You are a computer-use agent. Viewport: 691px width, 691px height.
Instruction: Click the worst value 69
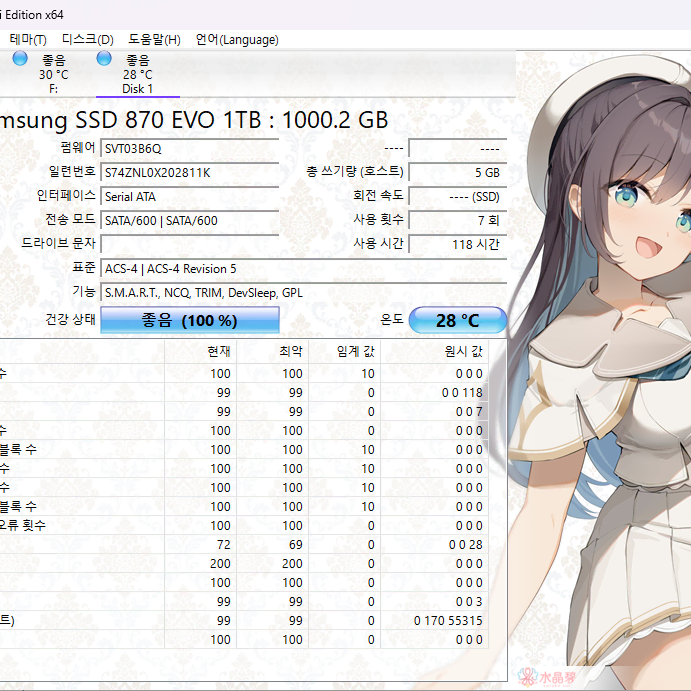(x=296, y=545)
